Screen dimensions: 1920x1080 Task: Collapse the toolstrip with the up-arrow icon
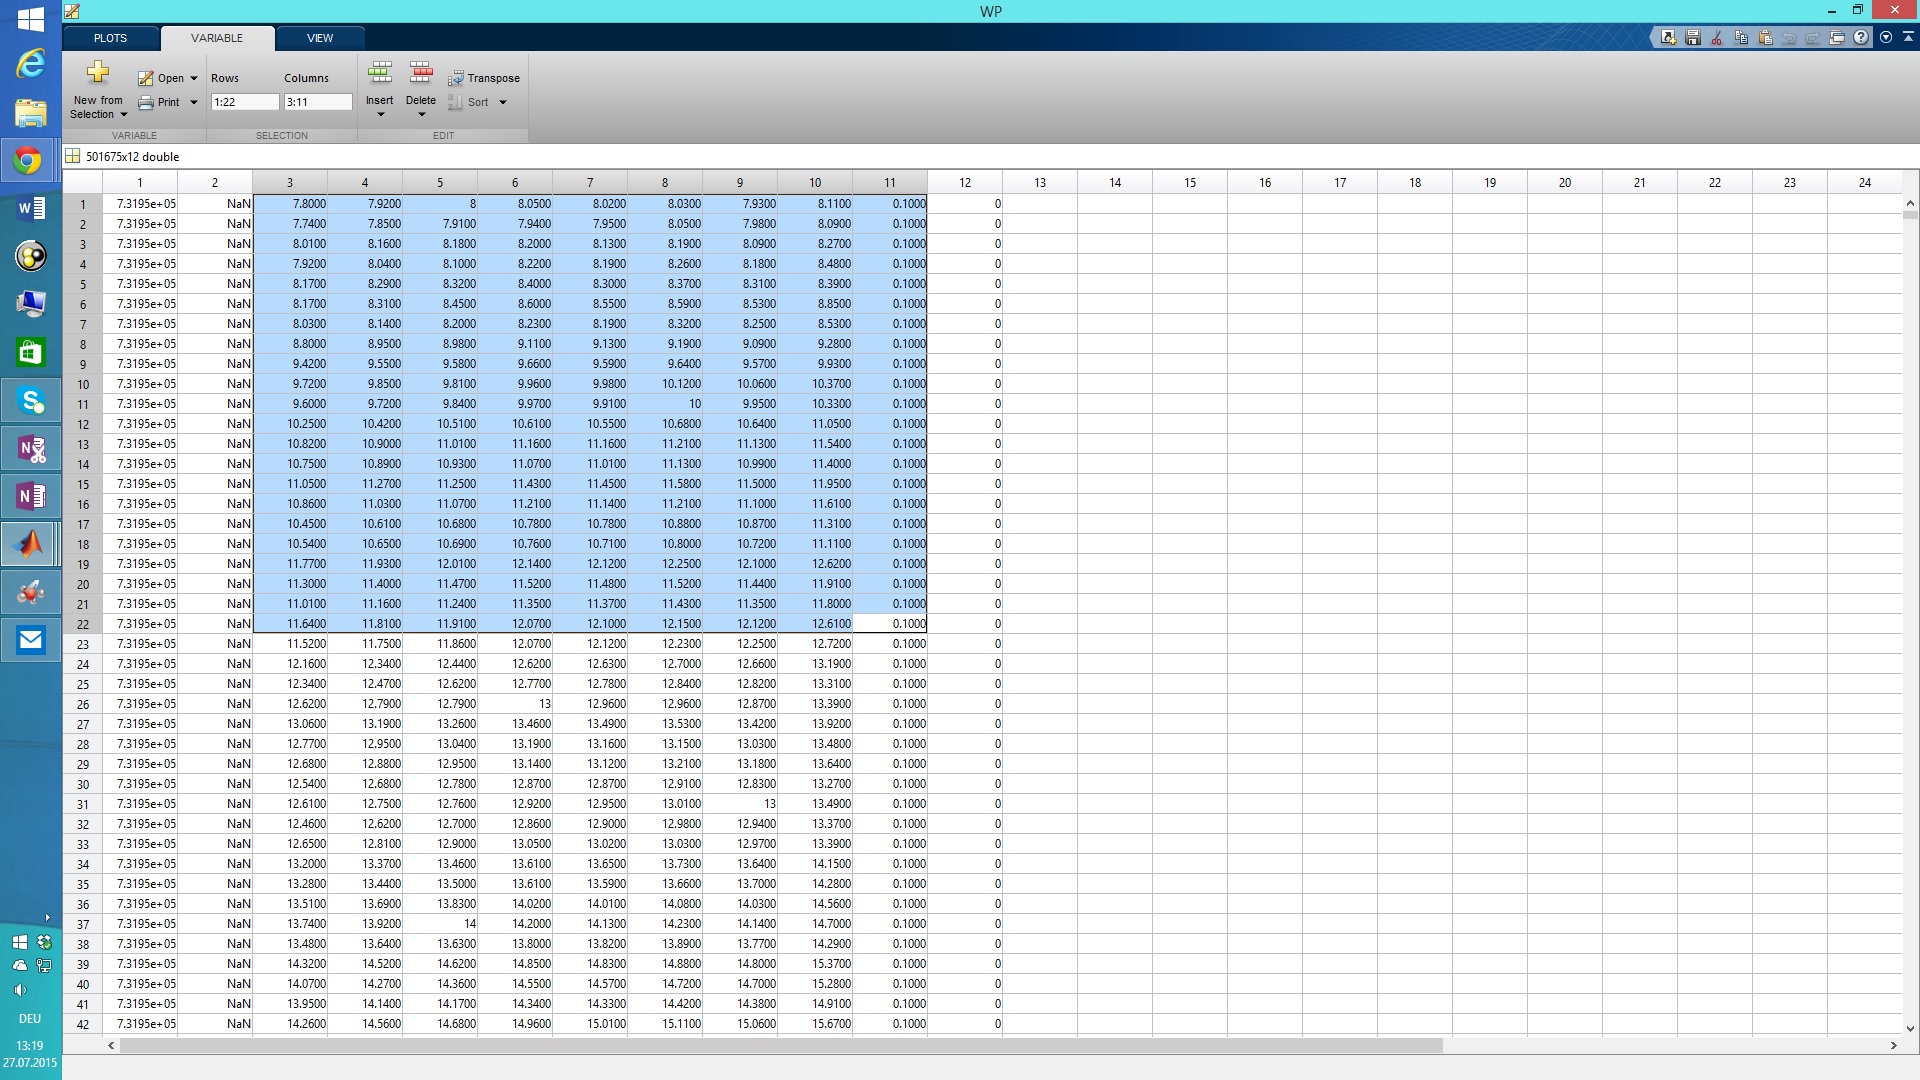(1908, 38)
